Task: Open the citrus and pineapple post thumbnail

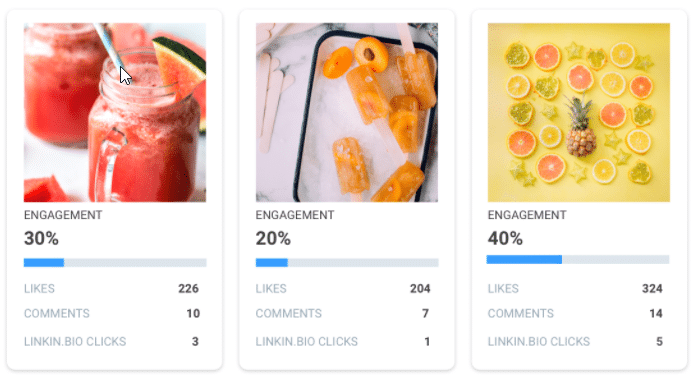Action: 579,112
